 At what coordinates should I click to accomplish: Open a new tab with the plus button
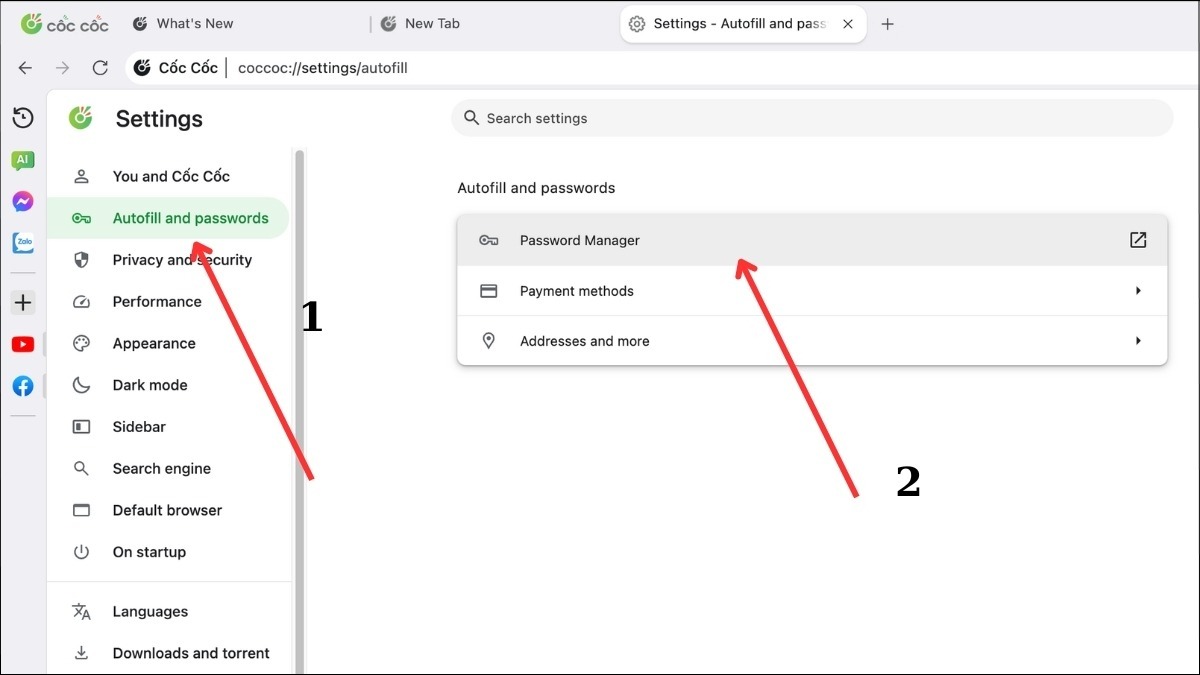(x=887, y=24)
